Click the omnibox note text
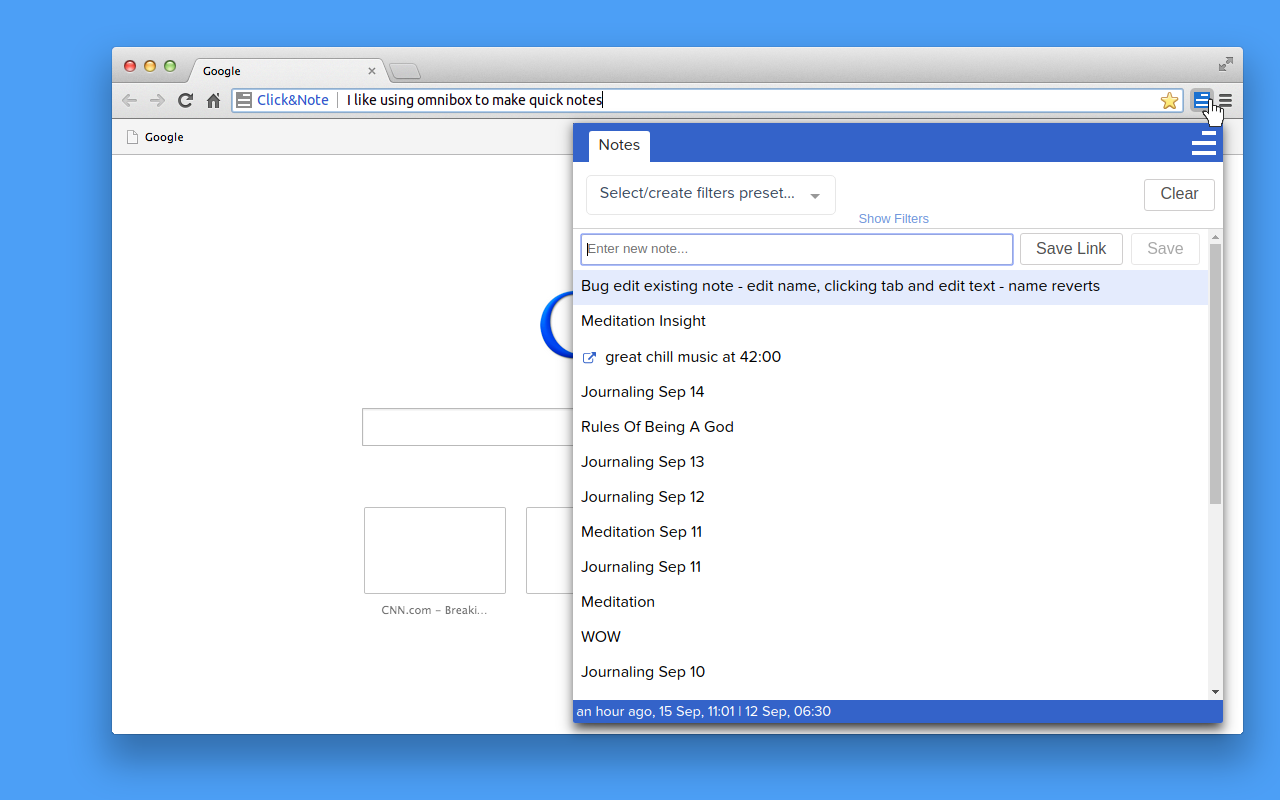This screenshot has width=1280, height=800. [475, 100]
